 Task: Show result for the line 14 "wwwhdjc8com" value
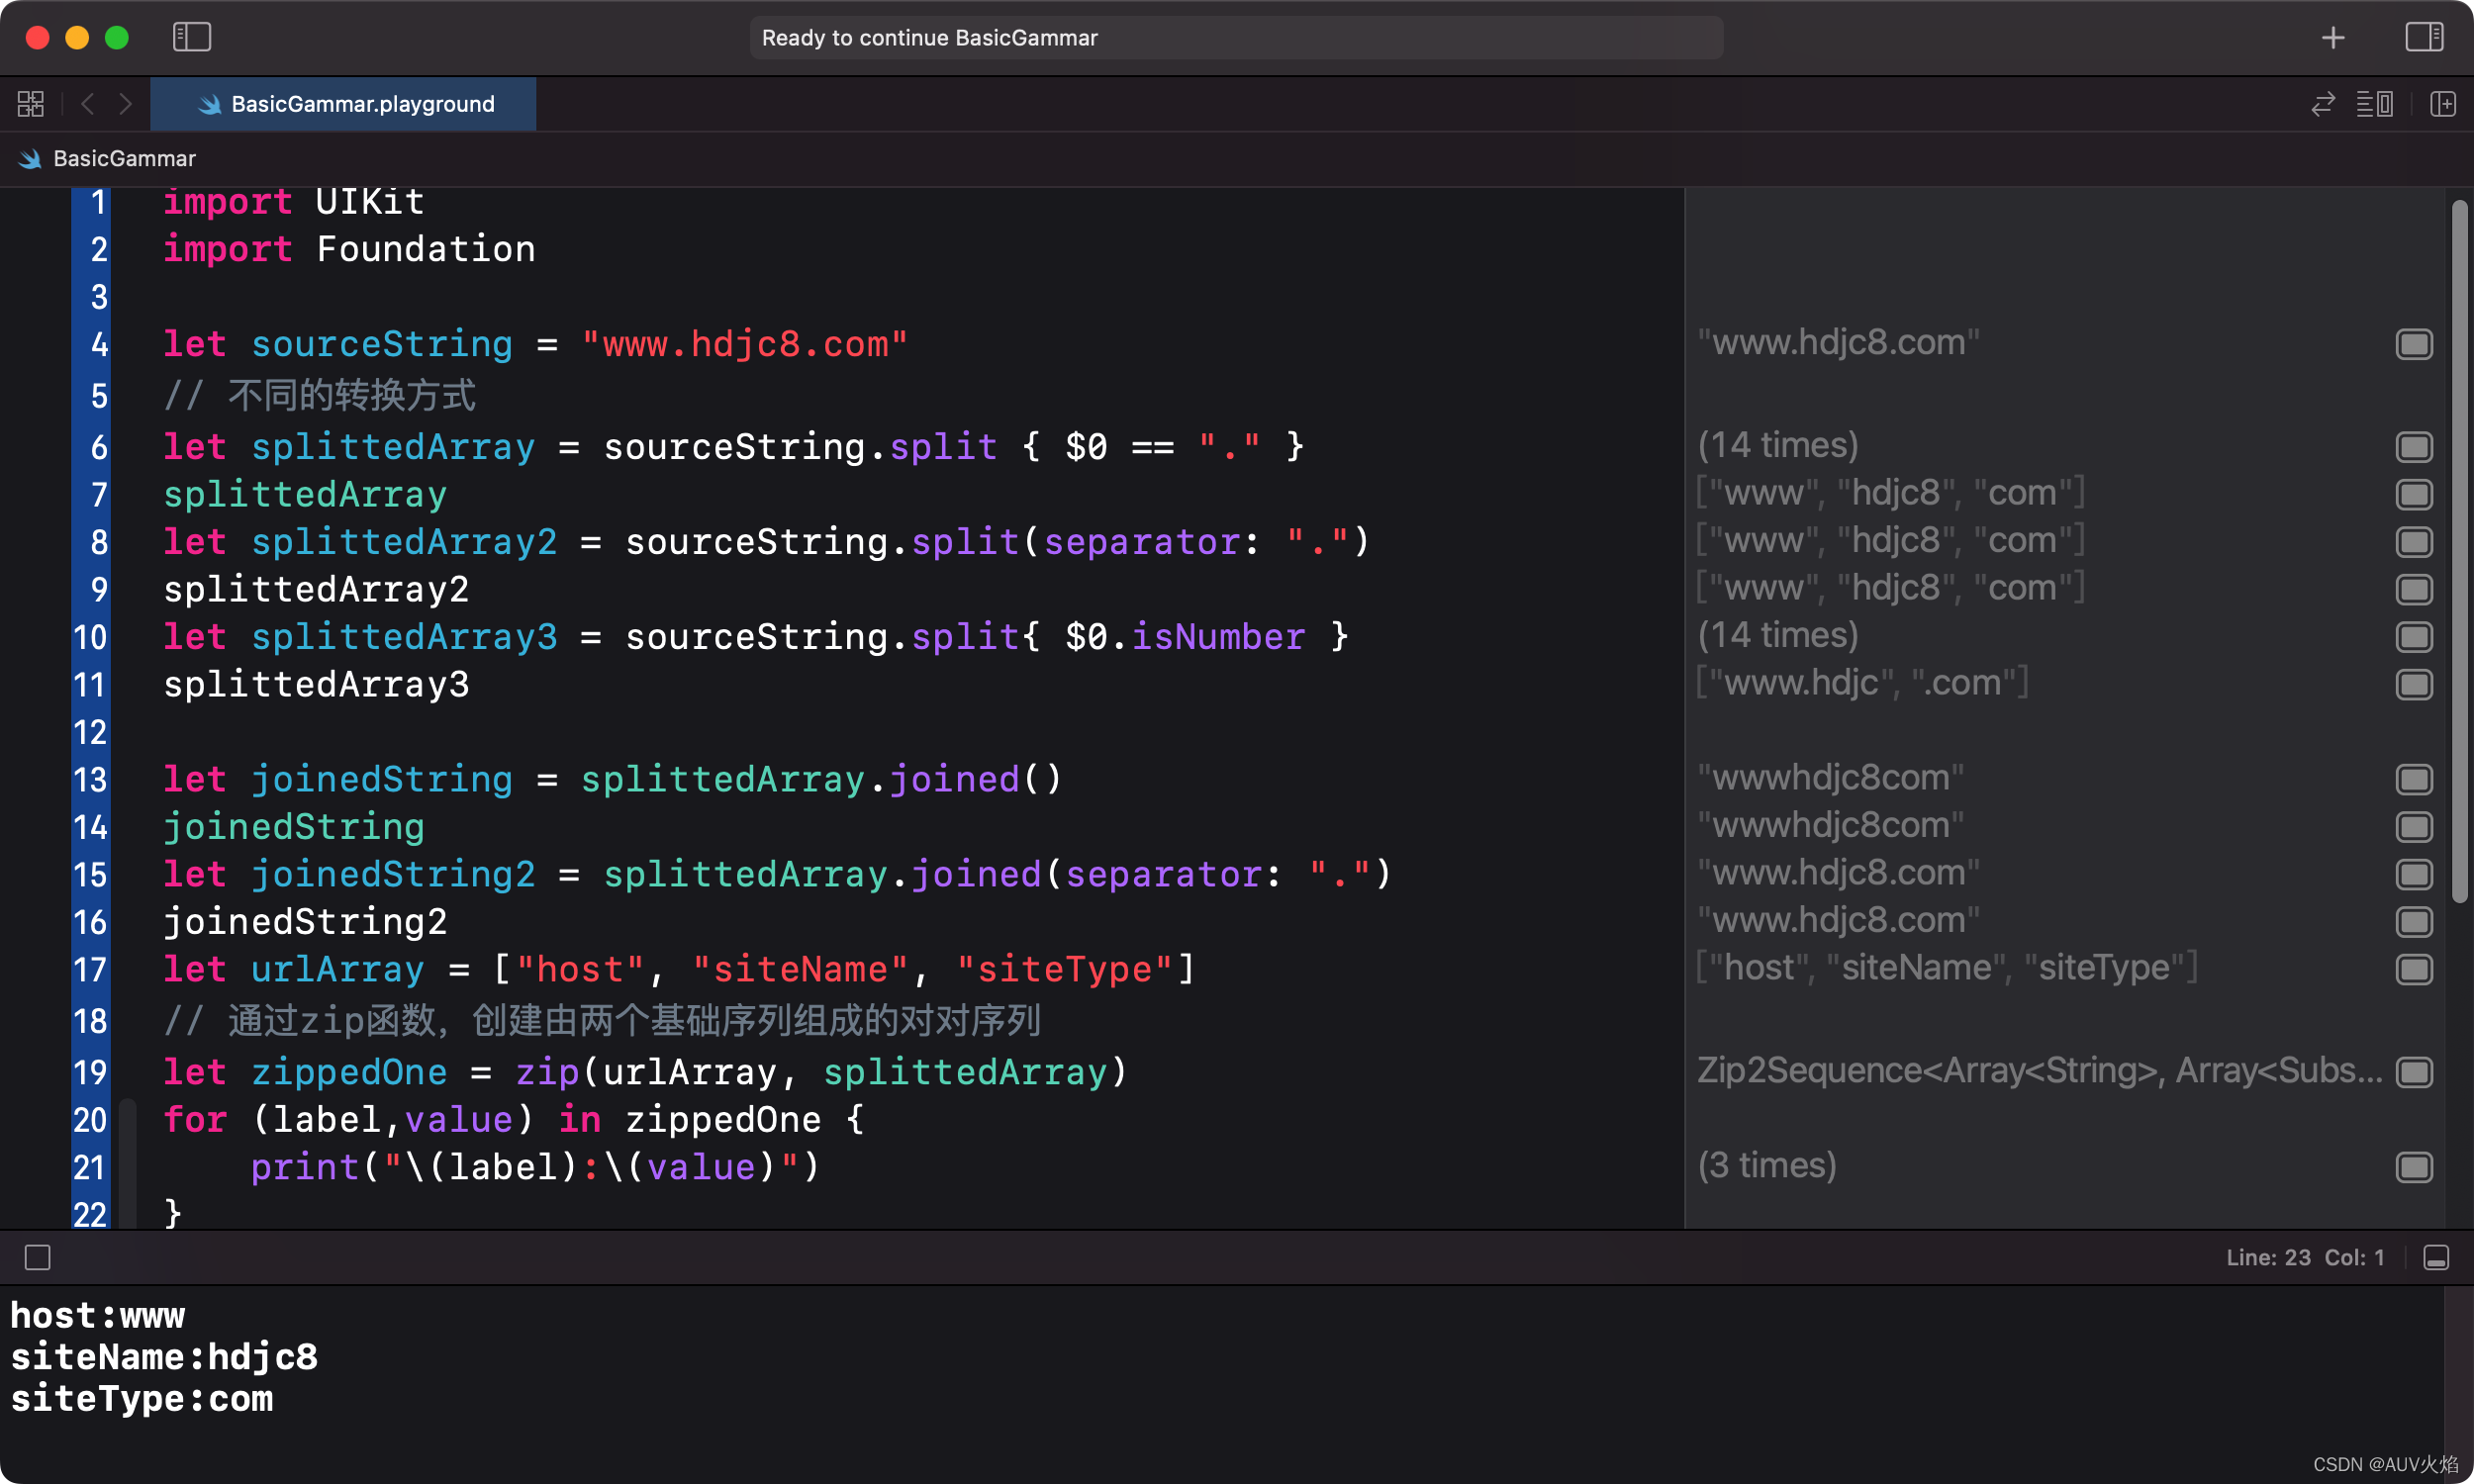click(x=2414, y=827)
